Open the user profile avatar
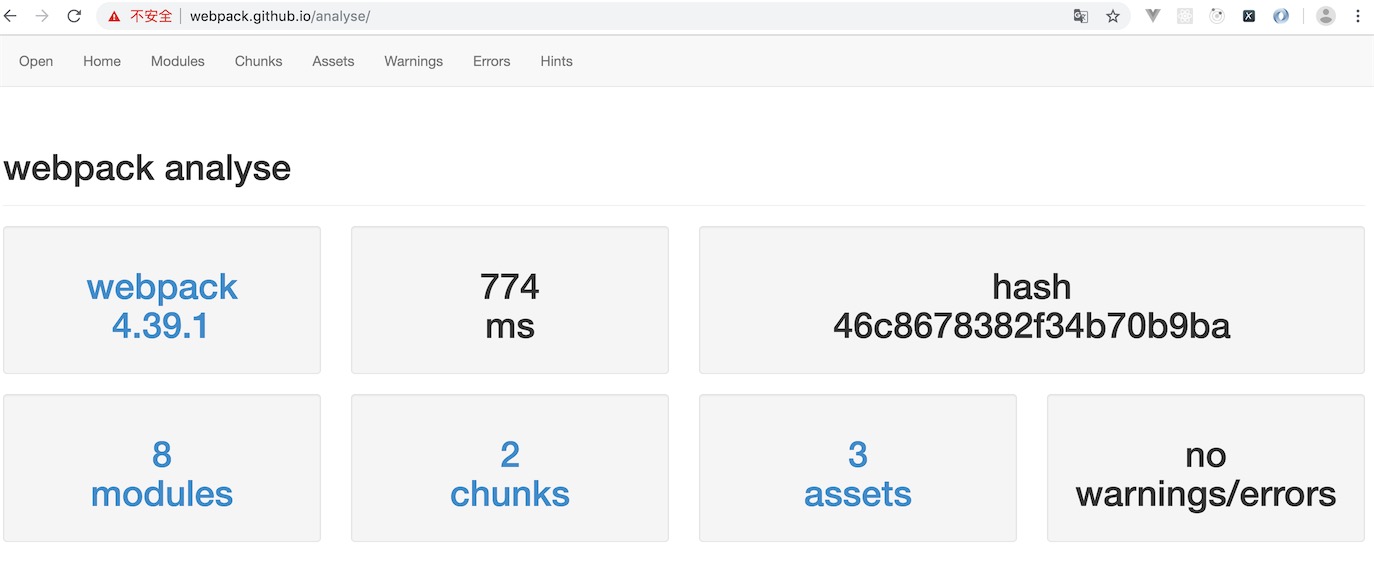Image resolution: width=1374 pixels, height=573 pixels. [1326, 16]
